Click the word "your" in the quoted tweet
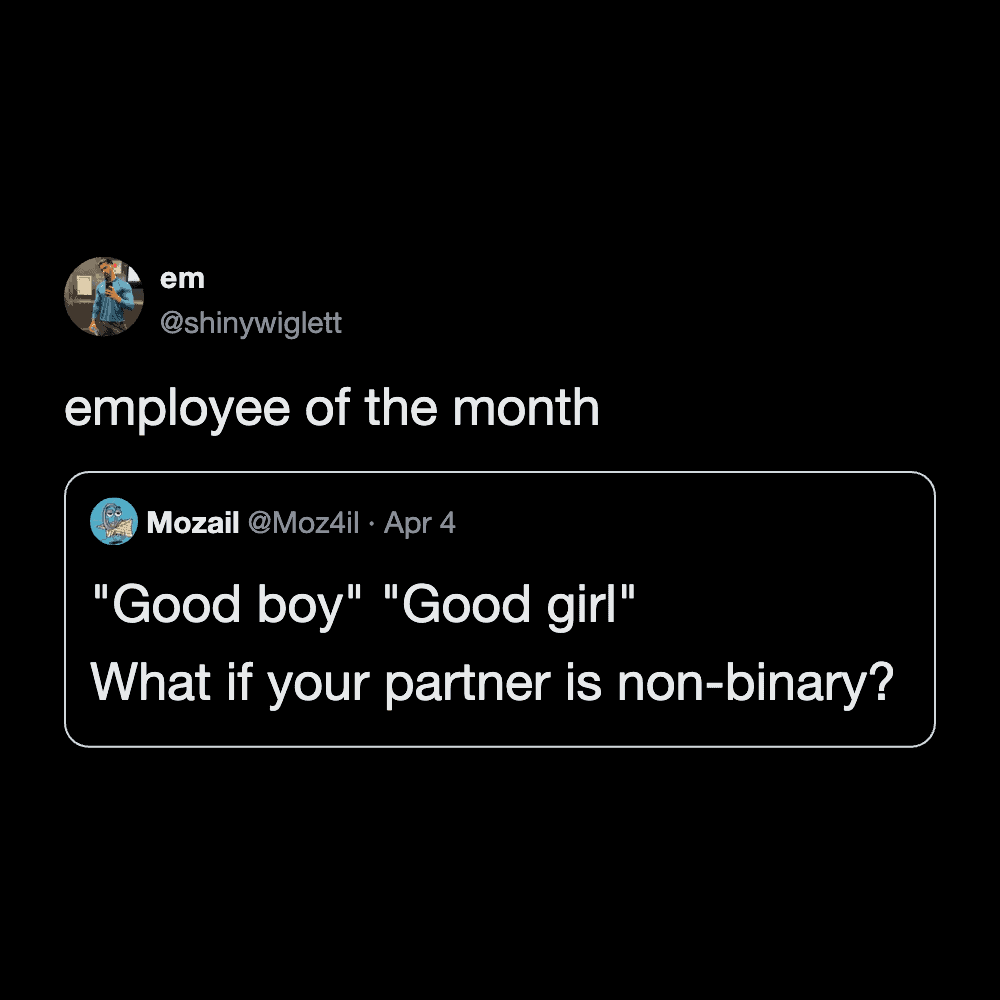 (328, 681)
